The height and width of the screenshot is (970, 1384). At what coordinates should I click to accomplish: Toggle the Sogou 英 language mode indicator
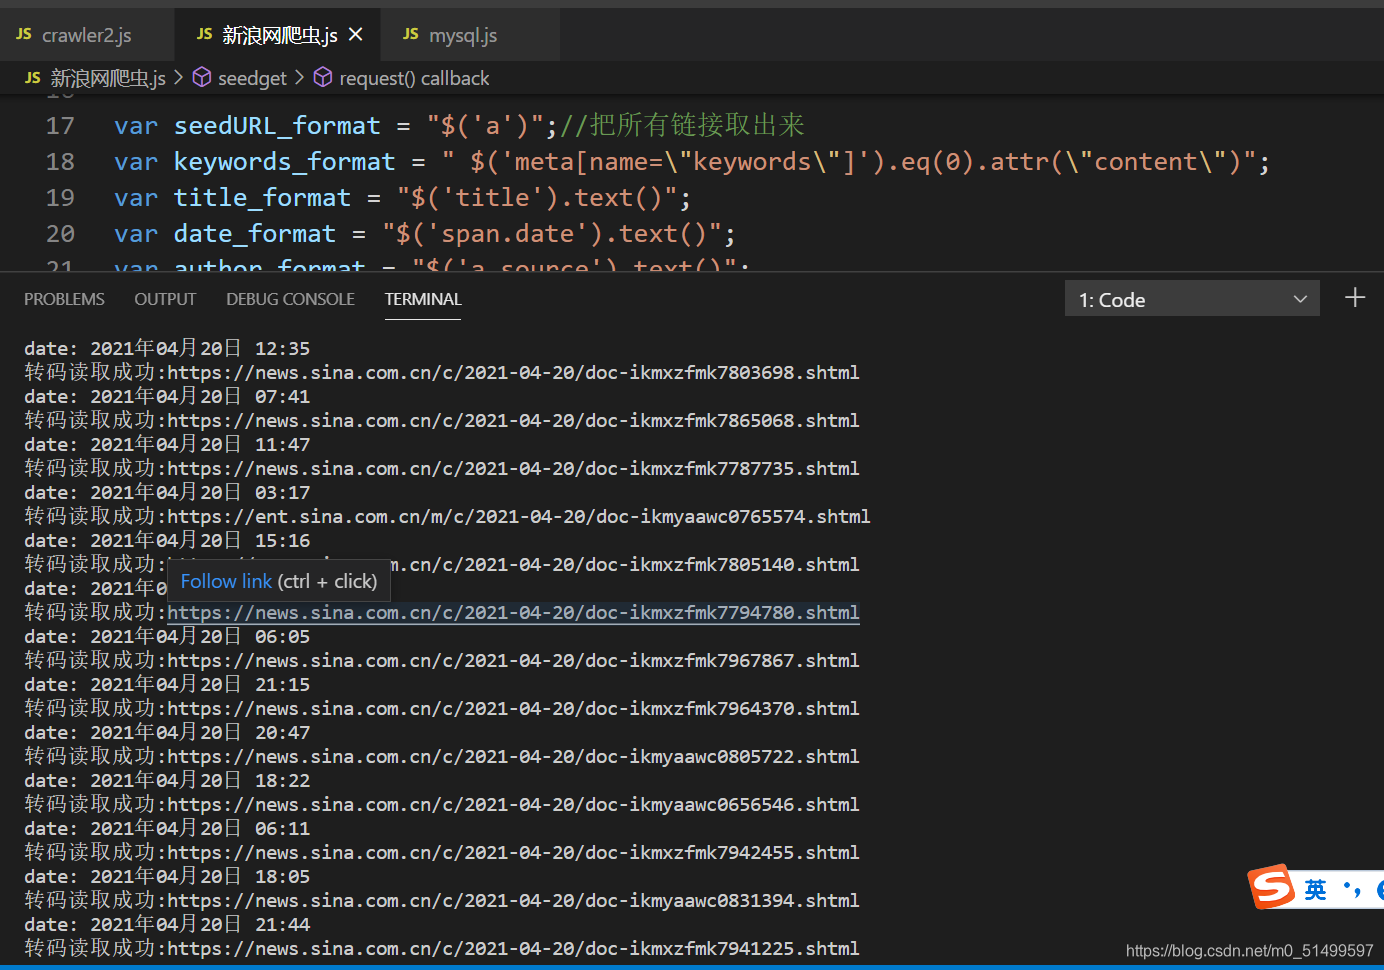click(x=1315, y=889)
